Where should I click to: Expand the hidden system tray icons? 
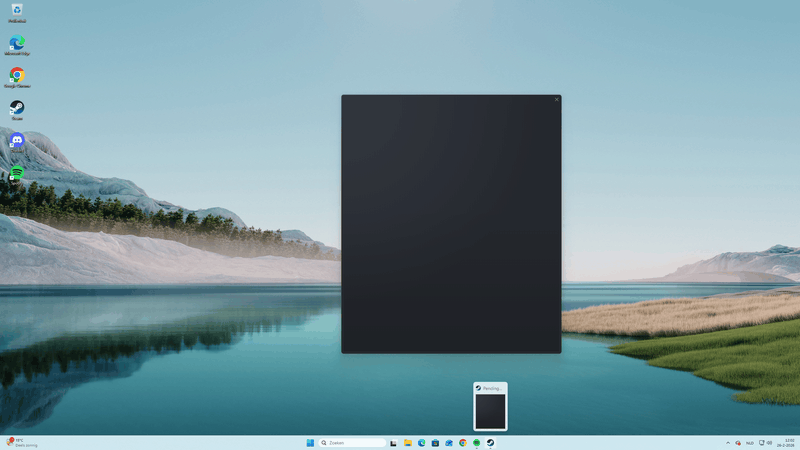click(728, 443)
